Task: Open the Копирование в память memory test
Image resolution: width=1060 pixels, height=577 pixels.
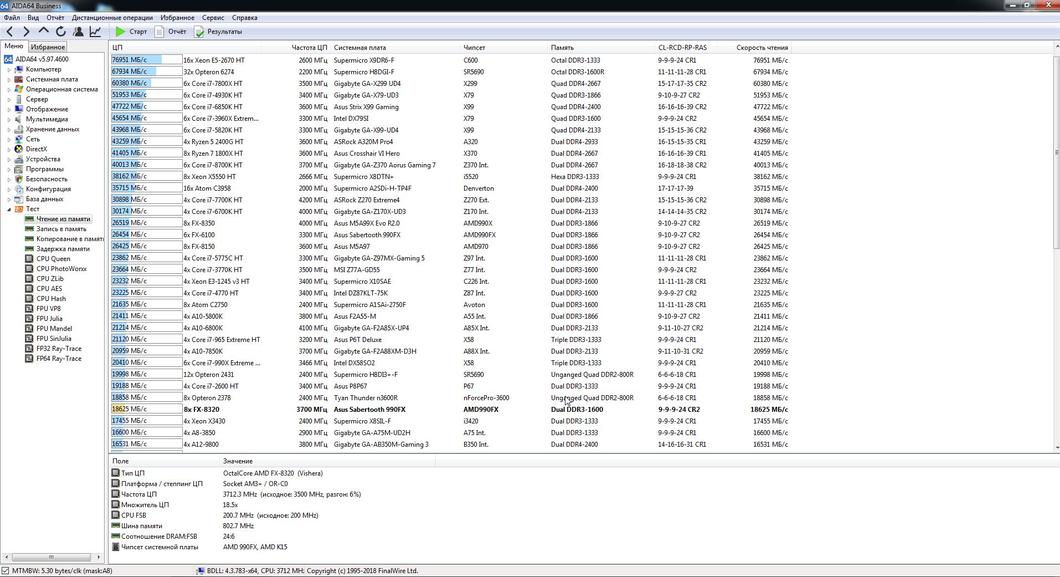Action: pos(70,239)
